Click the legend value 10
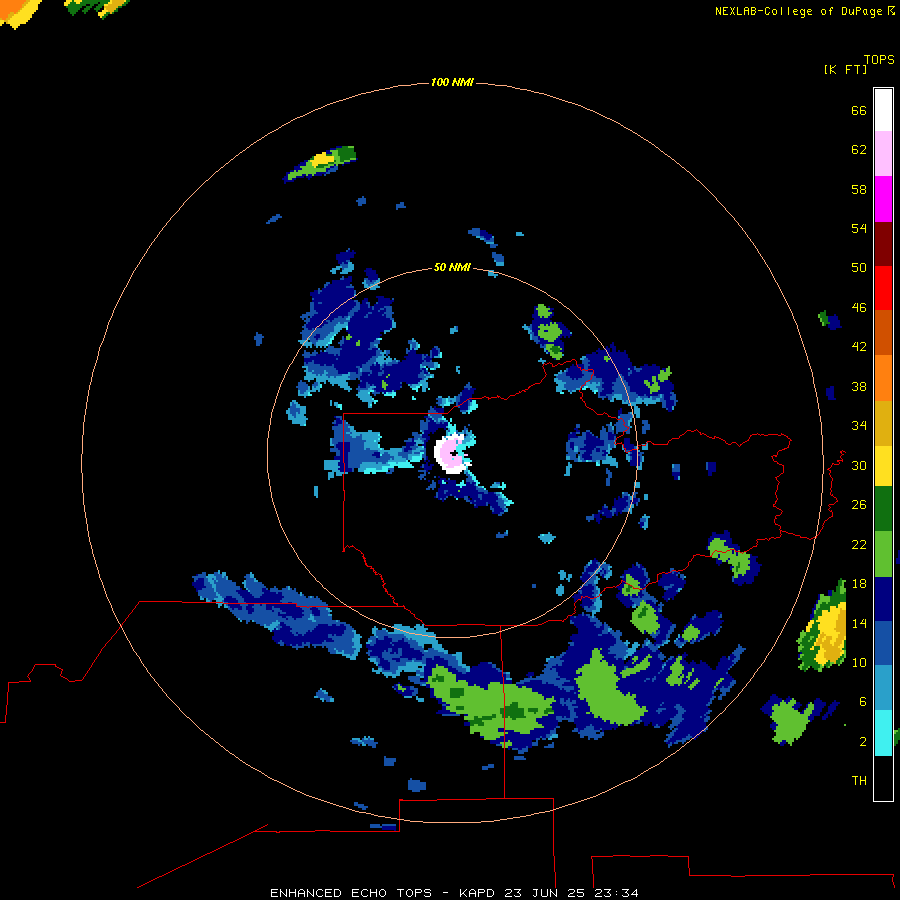This screenshot has width=900, height=900. (x=859, y=662)
